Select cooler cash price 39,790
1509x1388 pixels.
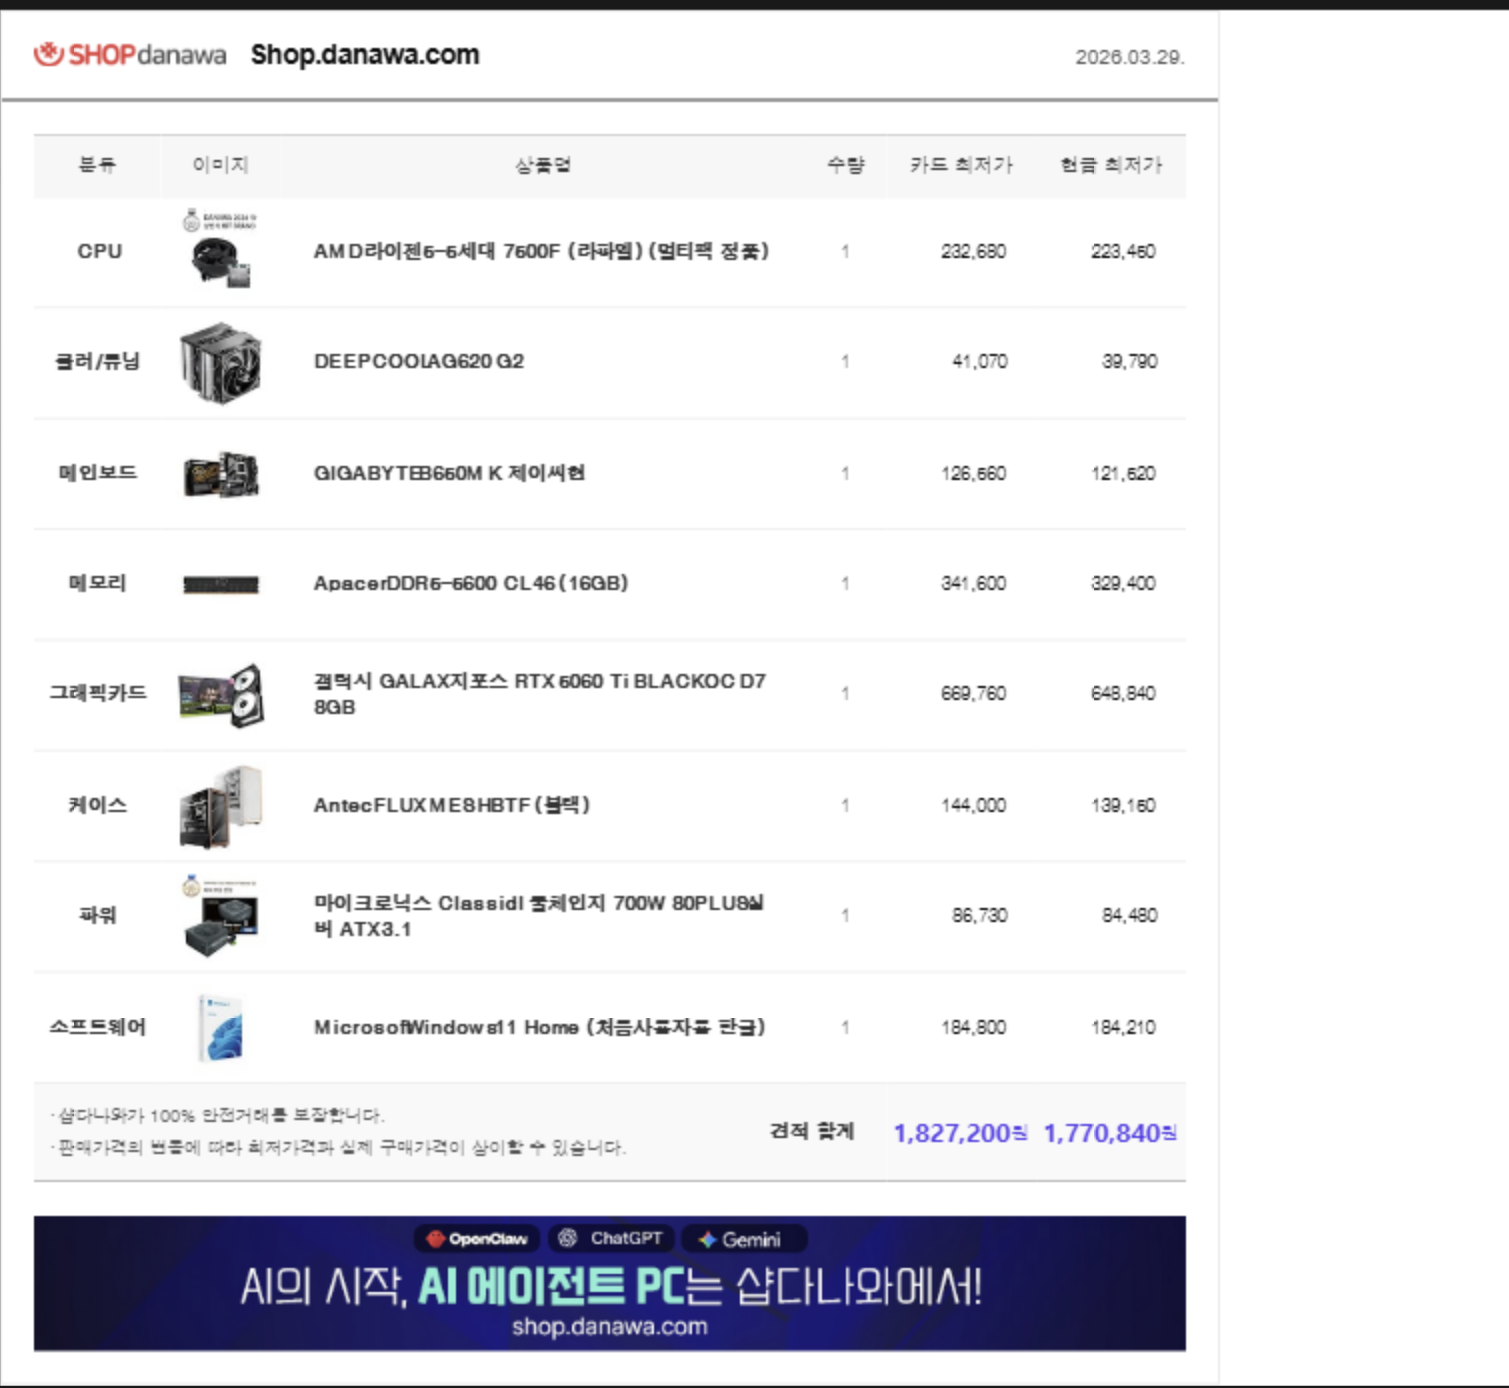(x=1130, y=361)
